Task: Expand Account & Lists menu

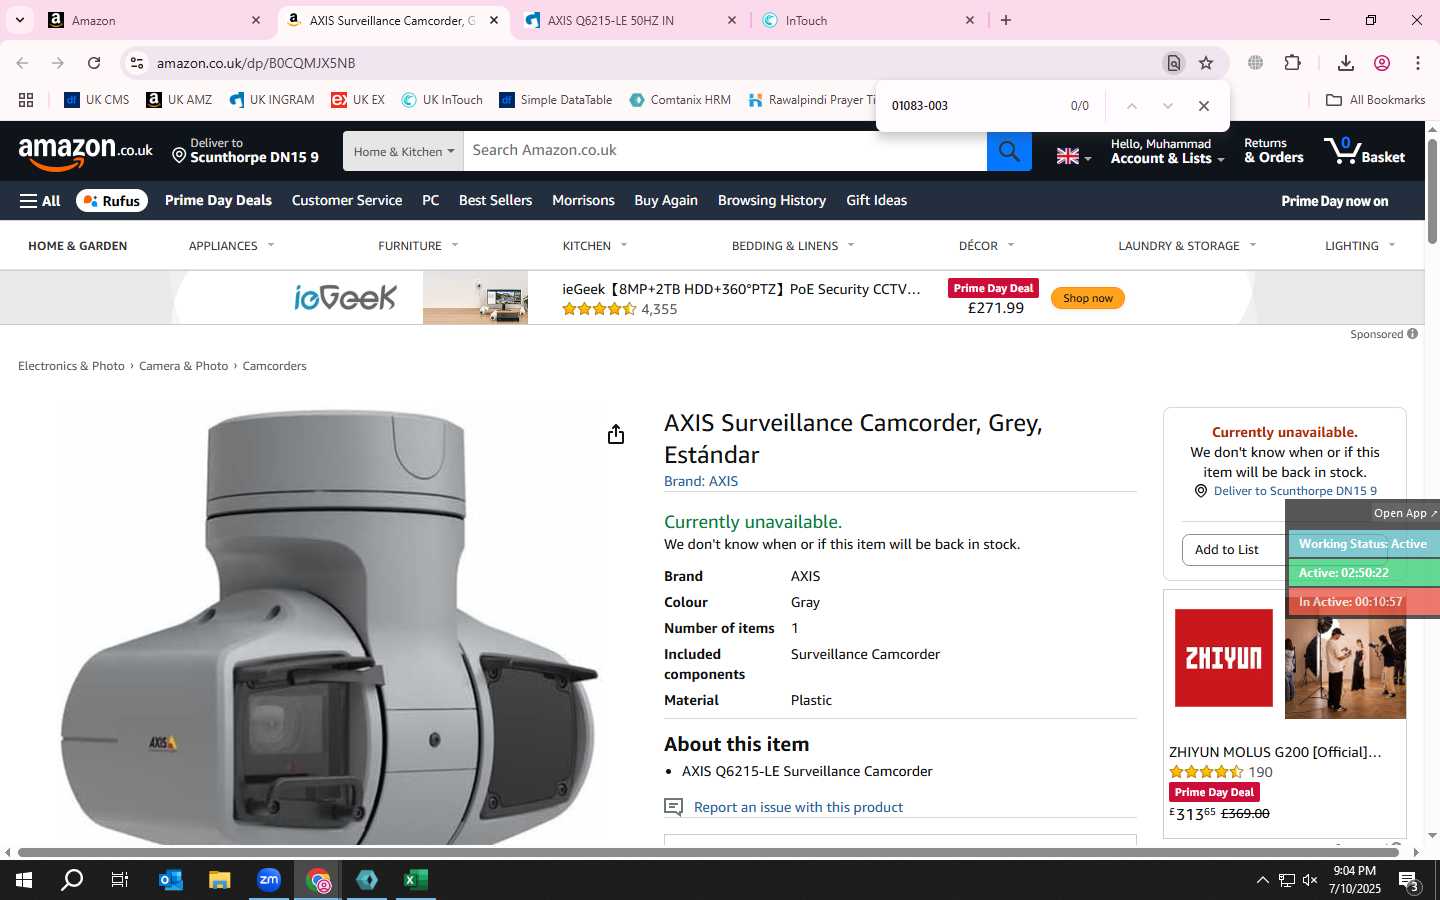Action: click(x=1167, y=151)
